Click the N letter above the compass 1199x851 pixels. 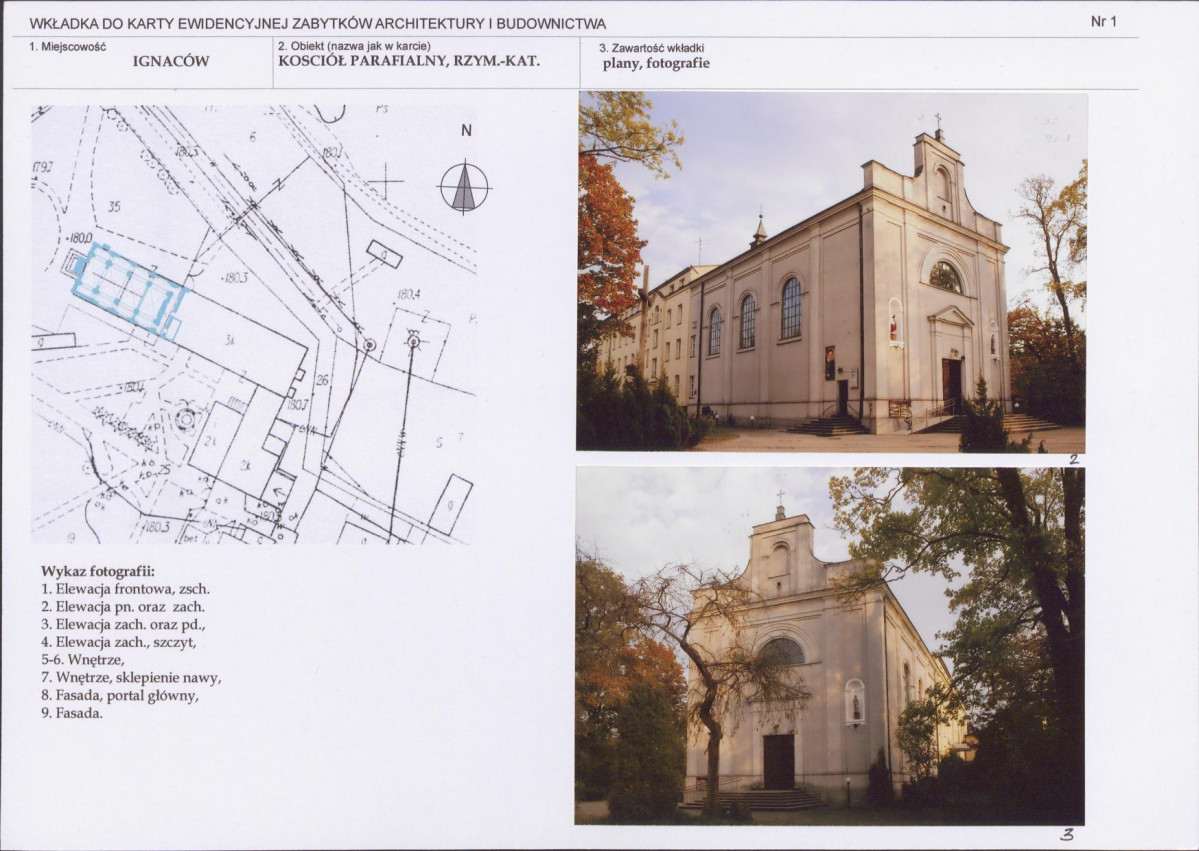[x=464, y=130]
